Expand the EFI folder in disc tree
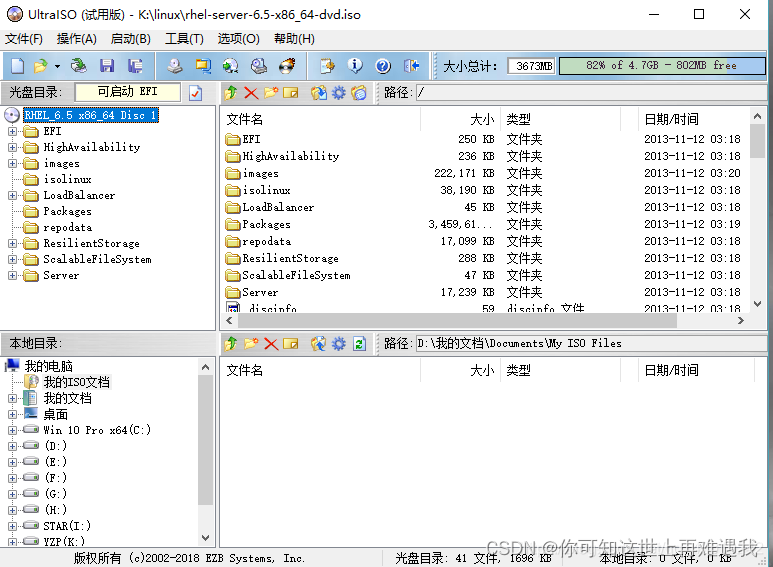 (x=12, y=132)
